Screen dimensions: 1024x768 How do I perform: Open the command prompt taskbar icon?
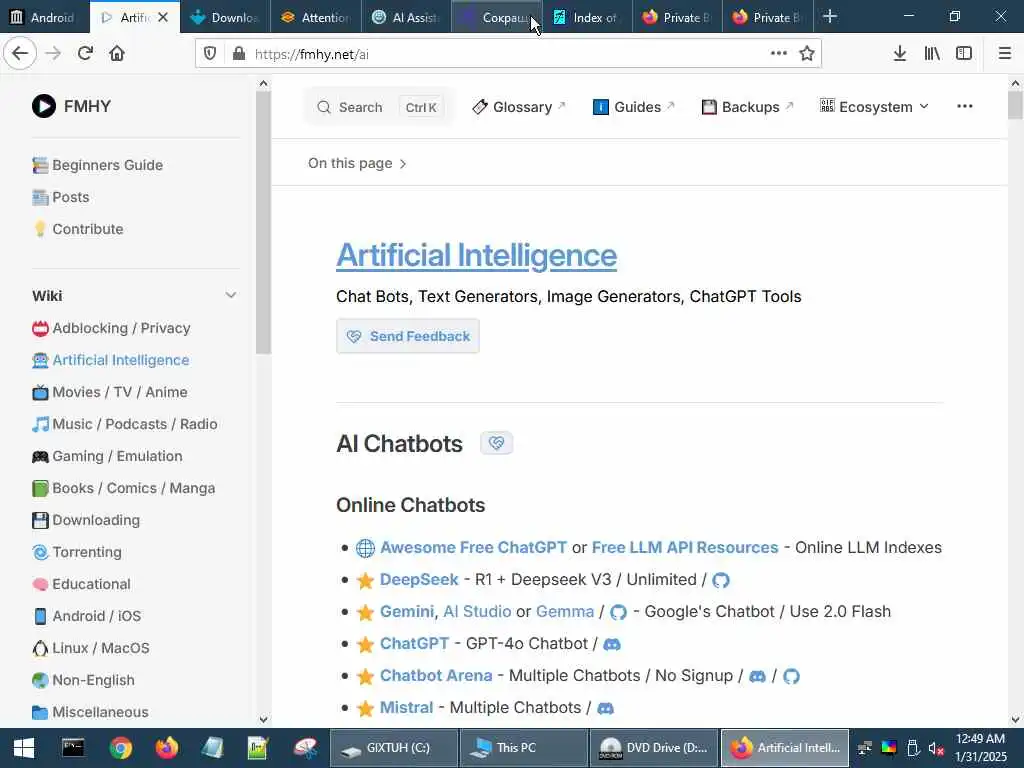[72, 748]
